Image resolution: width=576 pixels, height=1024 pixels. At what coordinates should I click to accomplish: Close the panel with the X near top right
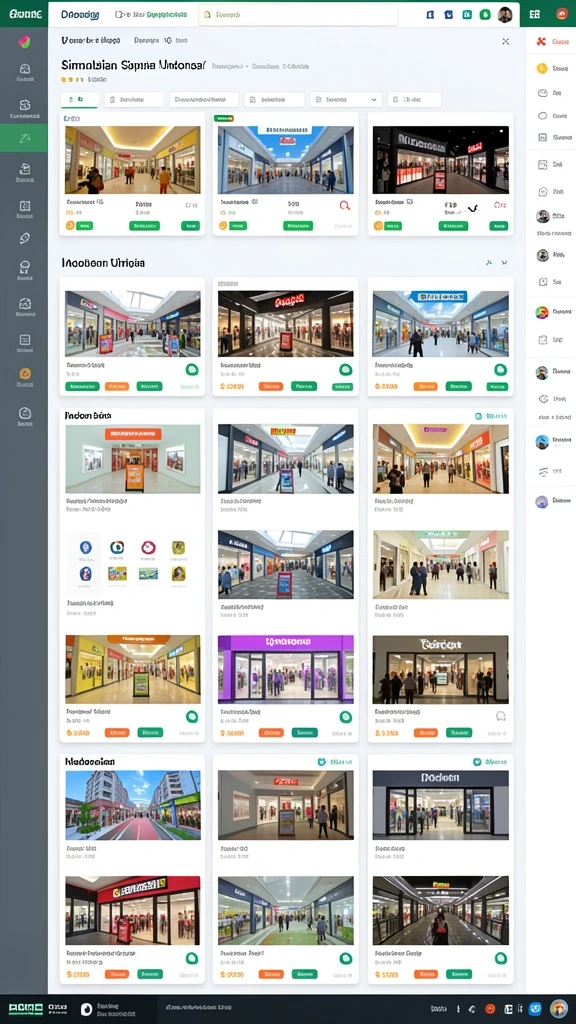(505, 41)
